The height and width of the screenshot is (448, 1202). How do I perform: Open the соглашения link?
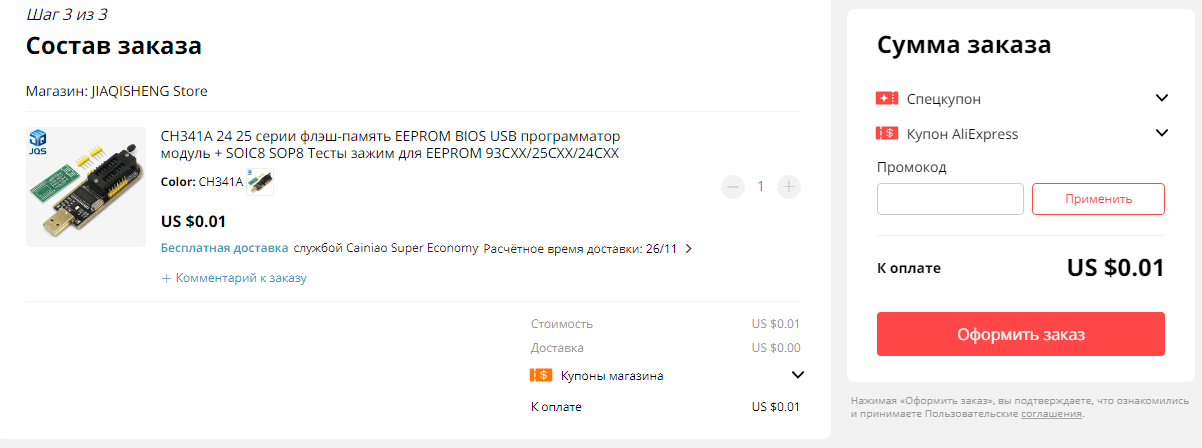tap(1051, 414)
